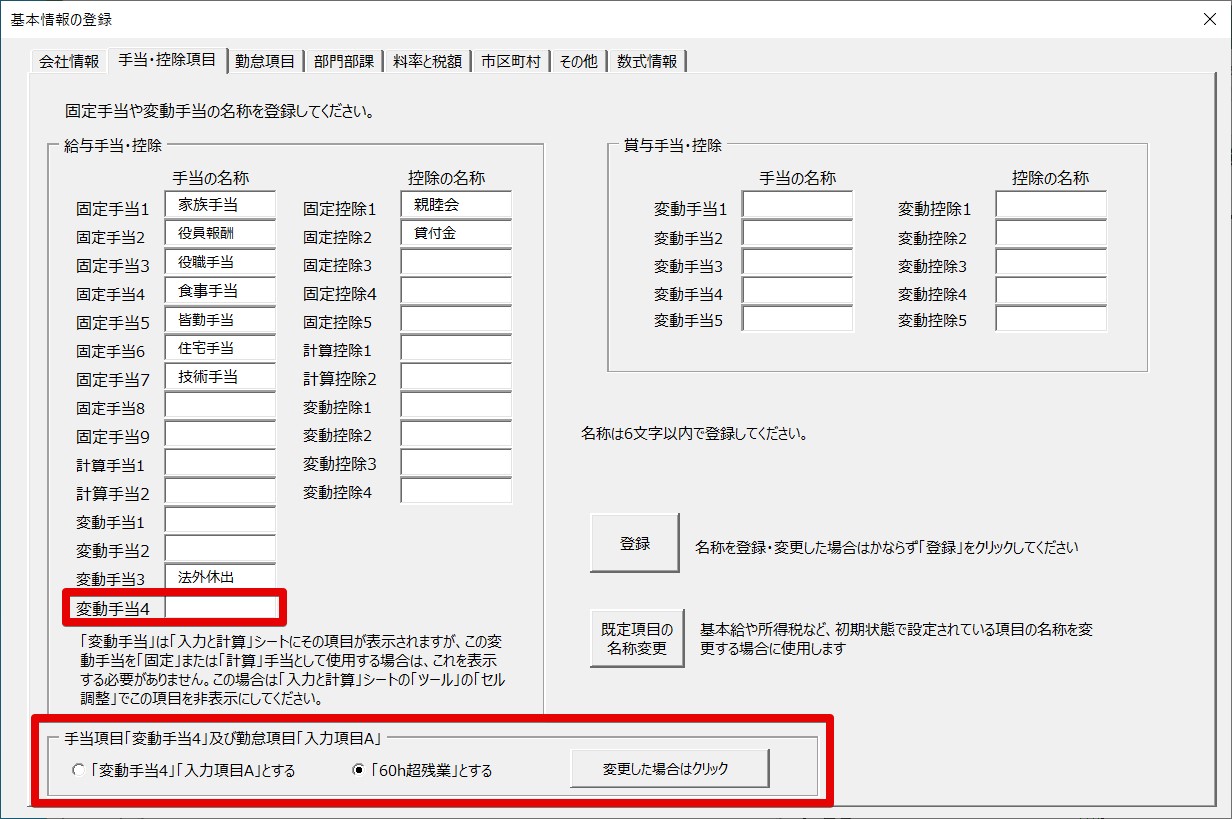The image size is (1232, 819).
Task: Open the 数式情報 tab
Action: 647,61
